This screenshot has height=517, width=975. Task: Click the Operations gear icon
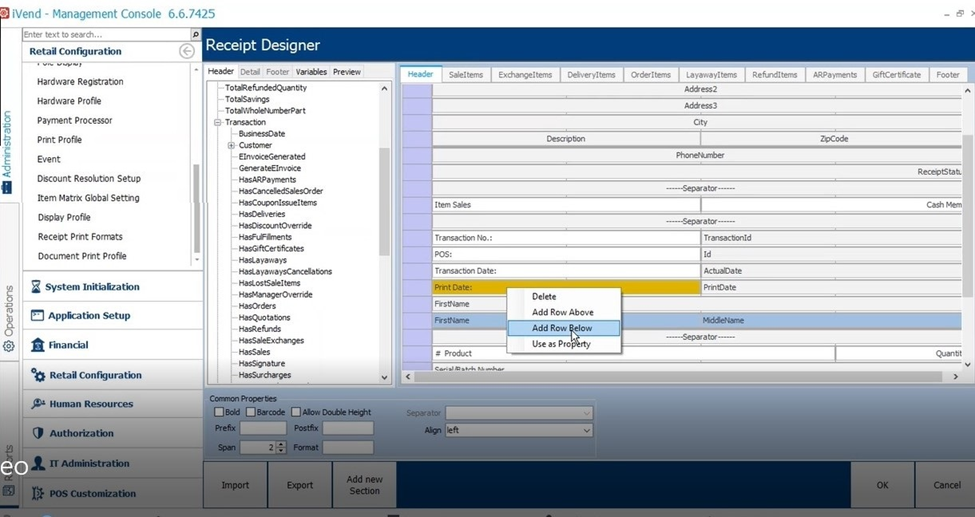[8, 347]
